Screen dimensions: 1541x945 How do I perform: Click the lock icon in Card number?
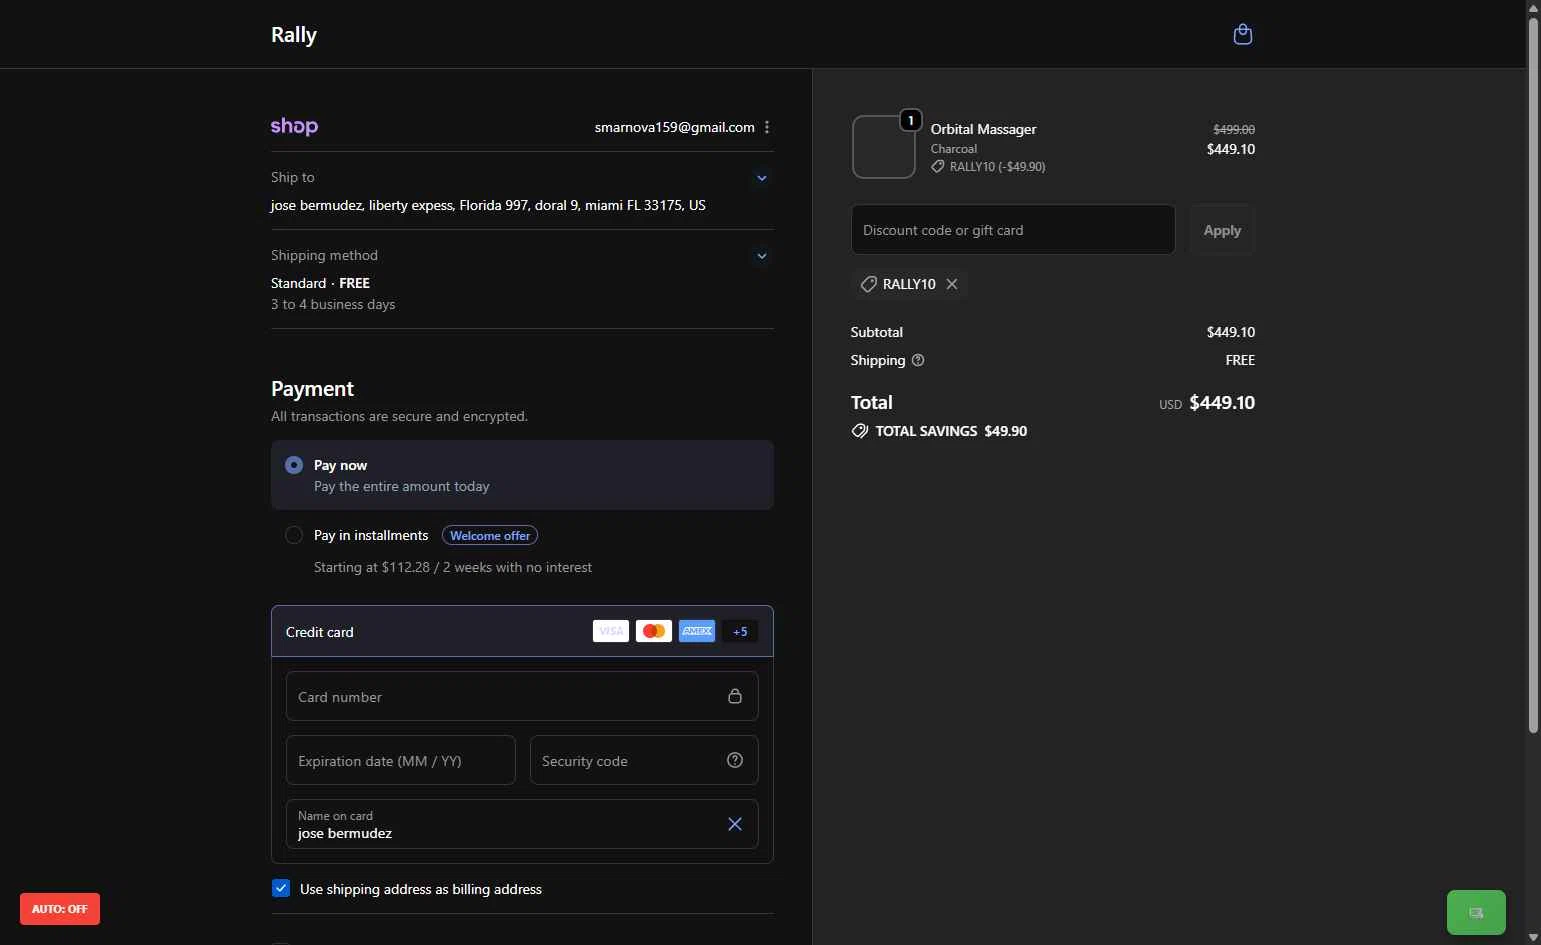pyautogui.click(x=735, y=696)
